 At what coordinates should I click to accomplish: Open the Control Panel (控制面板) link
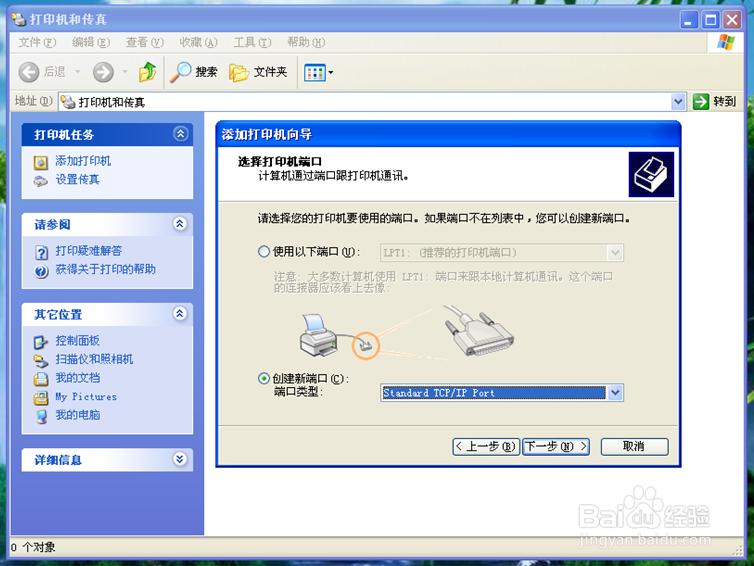point(77,340)
